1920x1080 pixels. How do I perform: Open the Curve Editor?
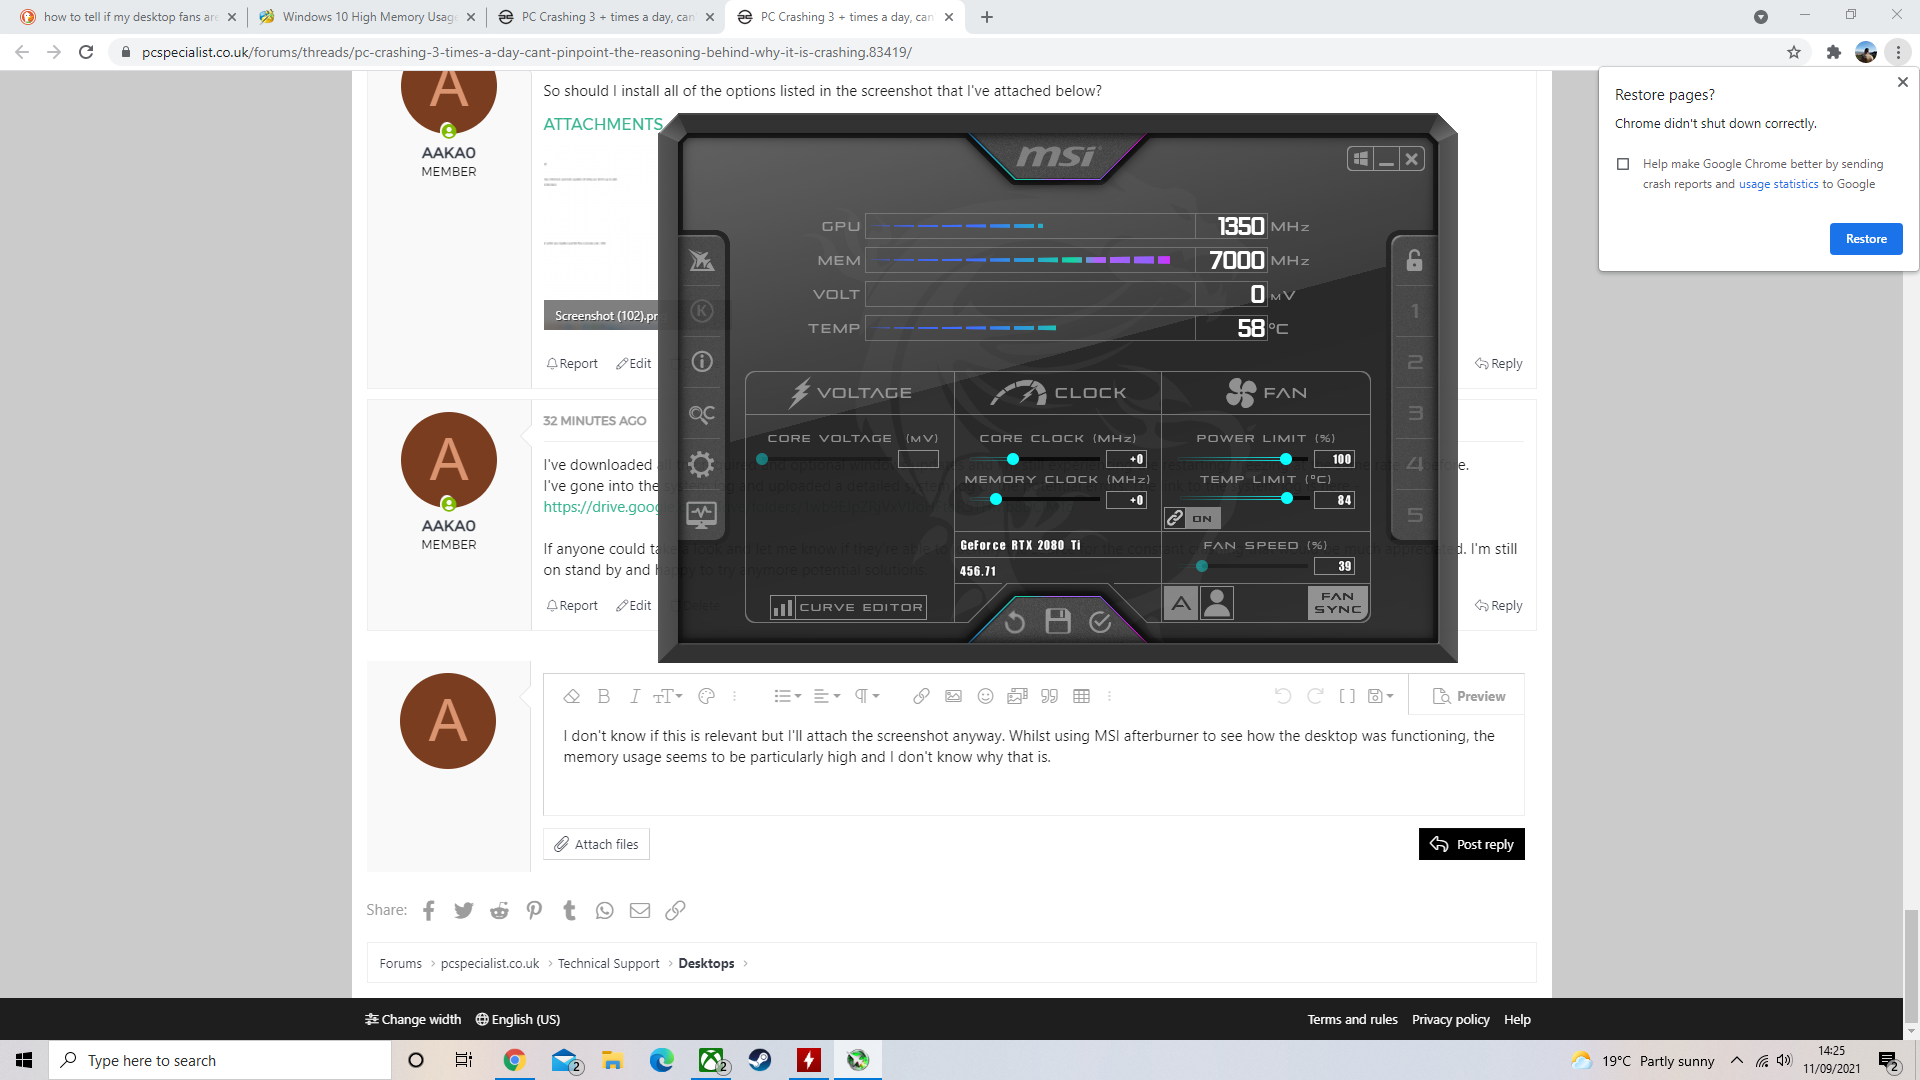[848, 607]
